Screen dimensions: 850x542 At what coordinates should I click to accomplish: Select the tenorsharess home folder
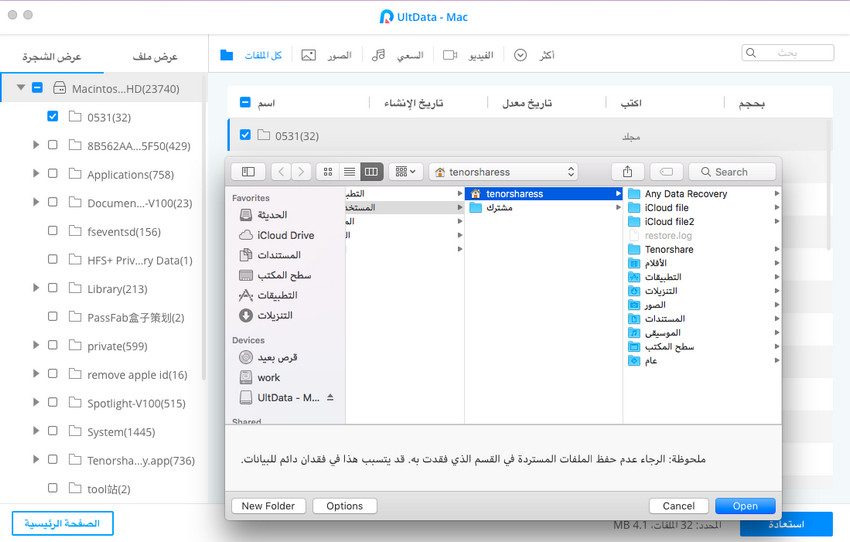[x=544, y=193]
